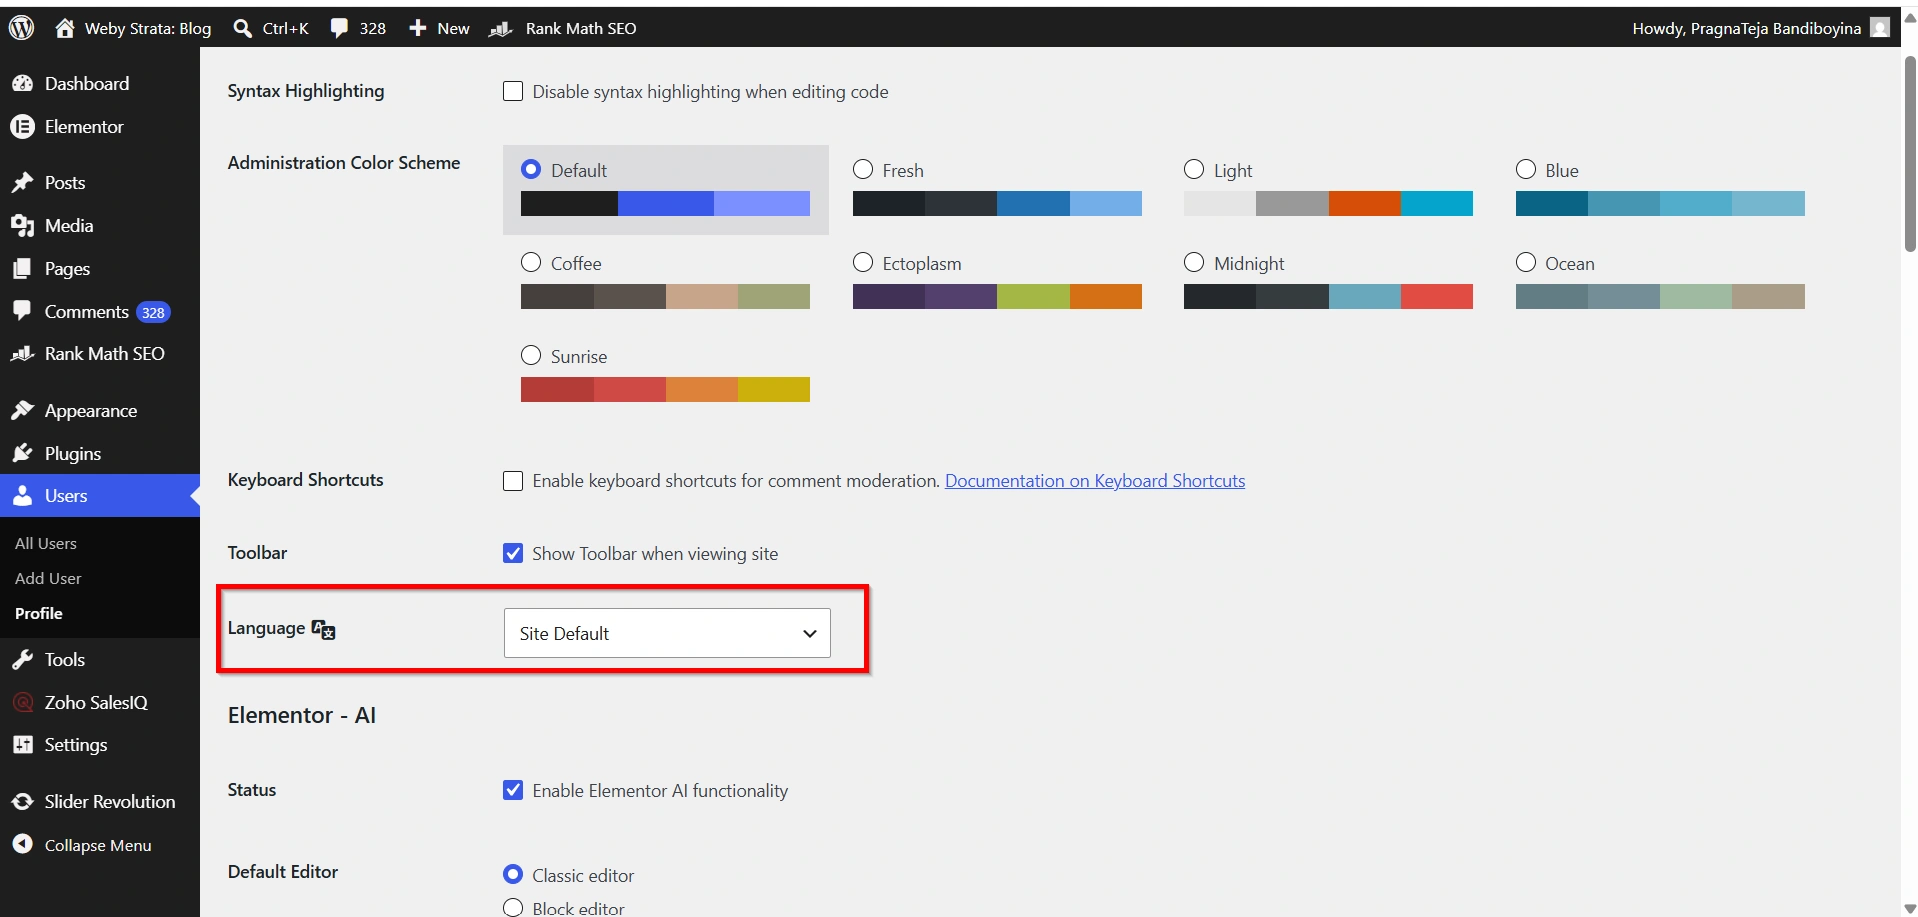Open the WordPress logo menu

22,28
